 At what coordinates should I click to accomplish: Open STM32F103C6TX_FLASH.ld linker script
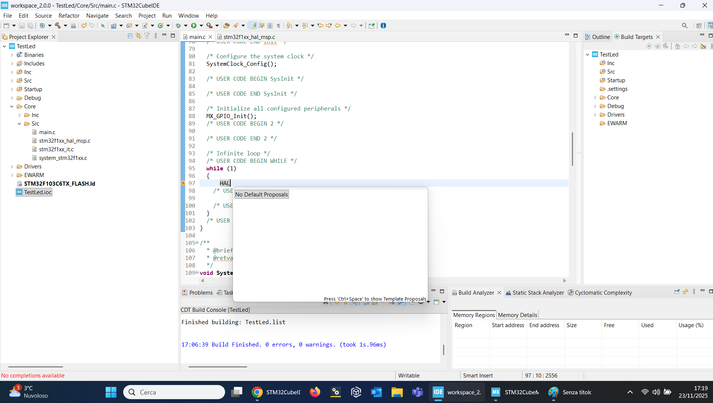click(59, 184)
